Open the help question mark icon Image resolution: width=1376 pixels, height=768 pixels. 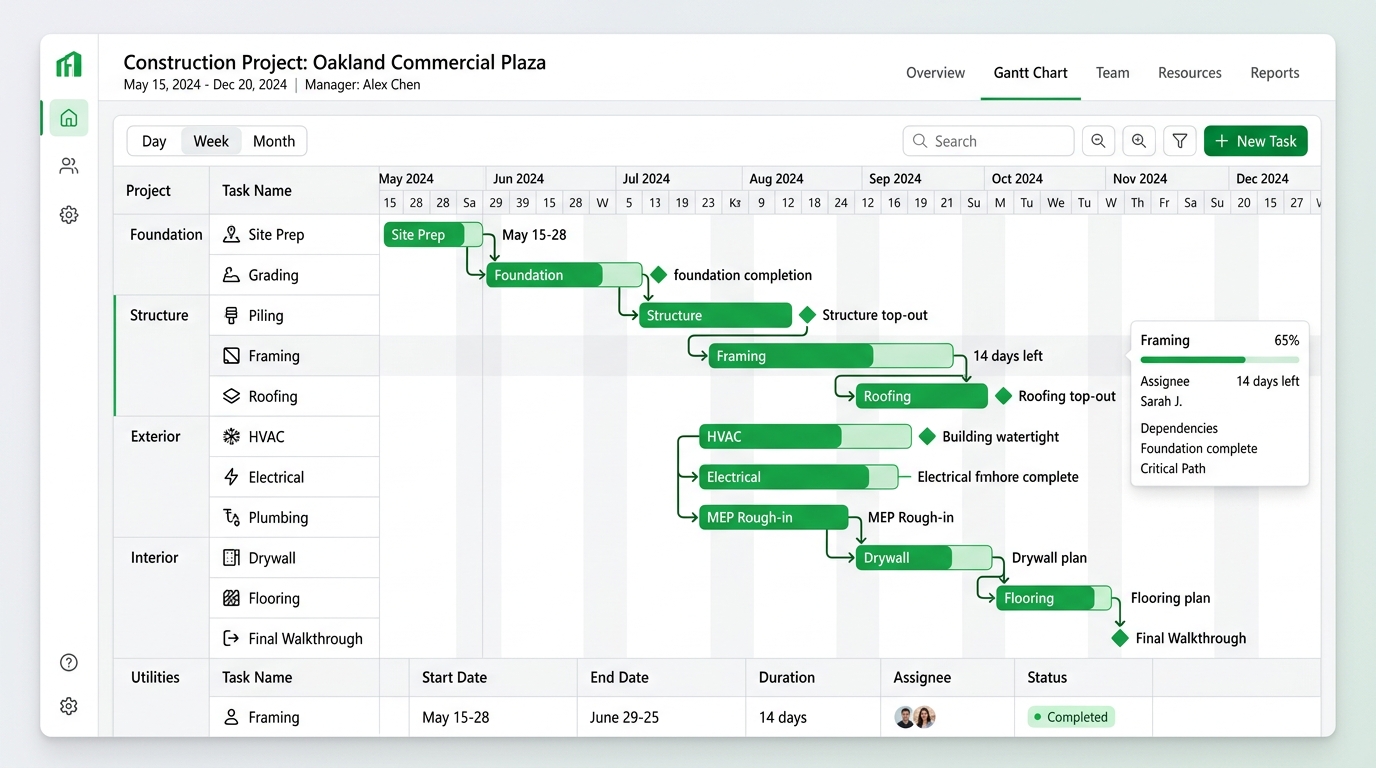coord(68,662)
